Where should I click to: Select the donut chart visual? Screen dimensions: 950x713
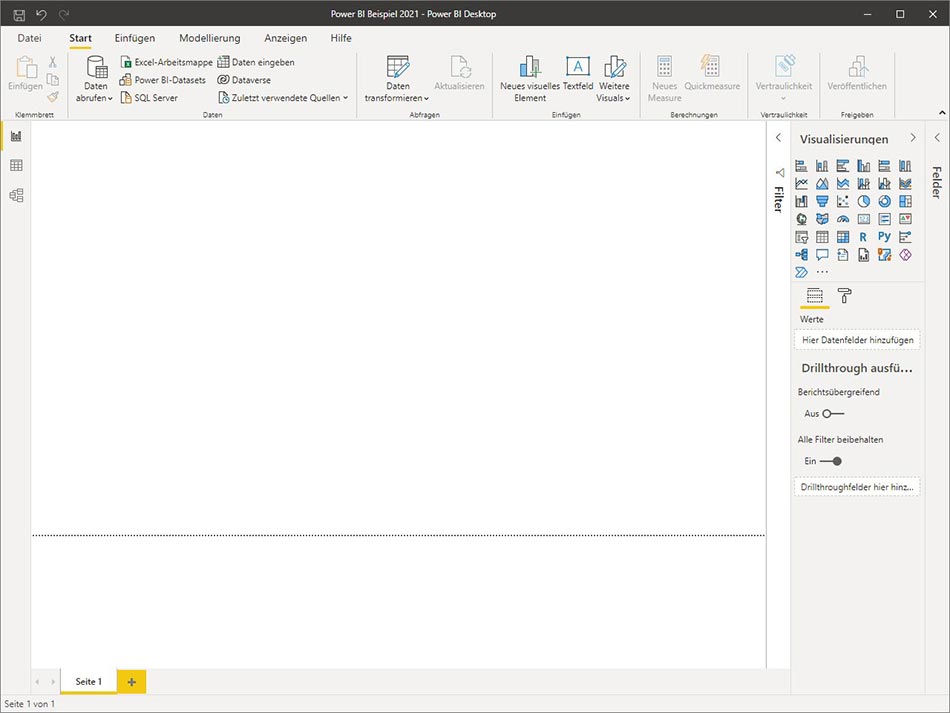click(x=885, y=201)
